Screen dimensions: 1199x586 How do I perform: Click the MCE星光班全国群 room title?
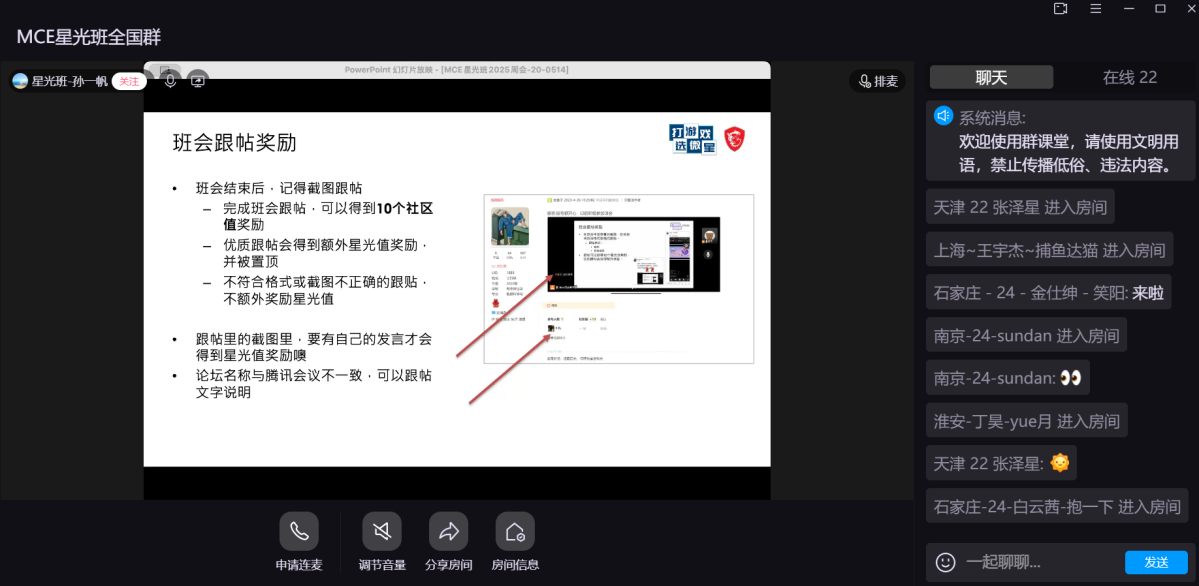tap(89, 37)
